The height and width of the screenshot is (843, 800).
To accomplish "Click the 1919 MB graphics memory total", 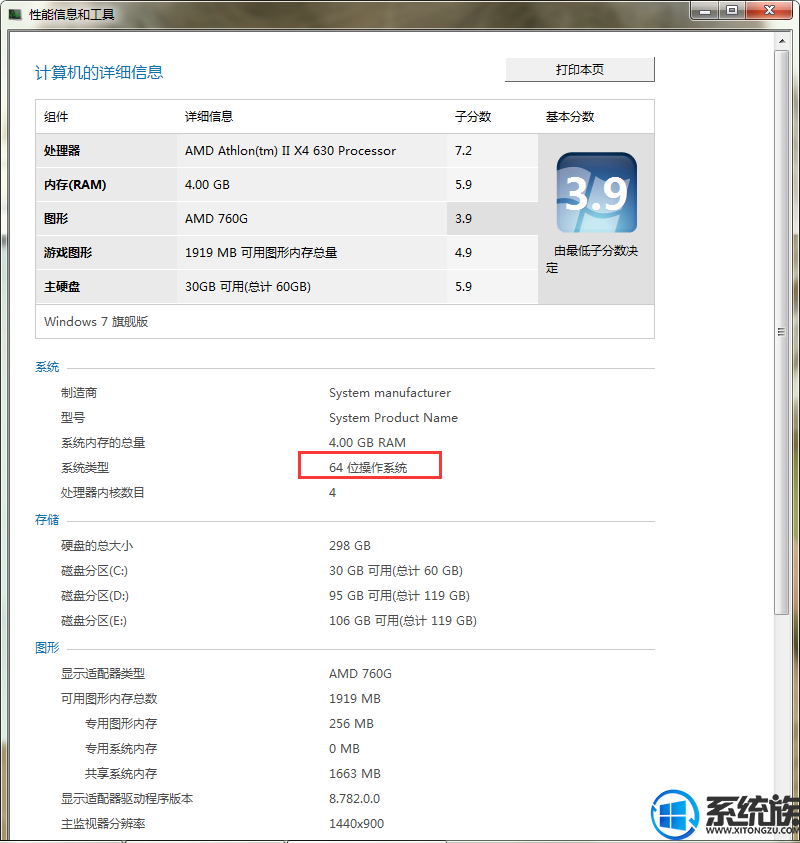I will click(x=355, y=698).
